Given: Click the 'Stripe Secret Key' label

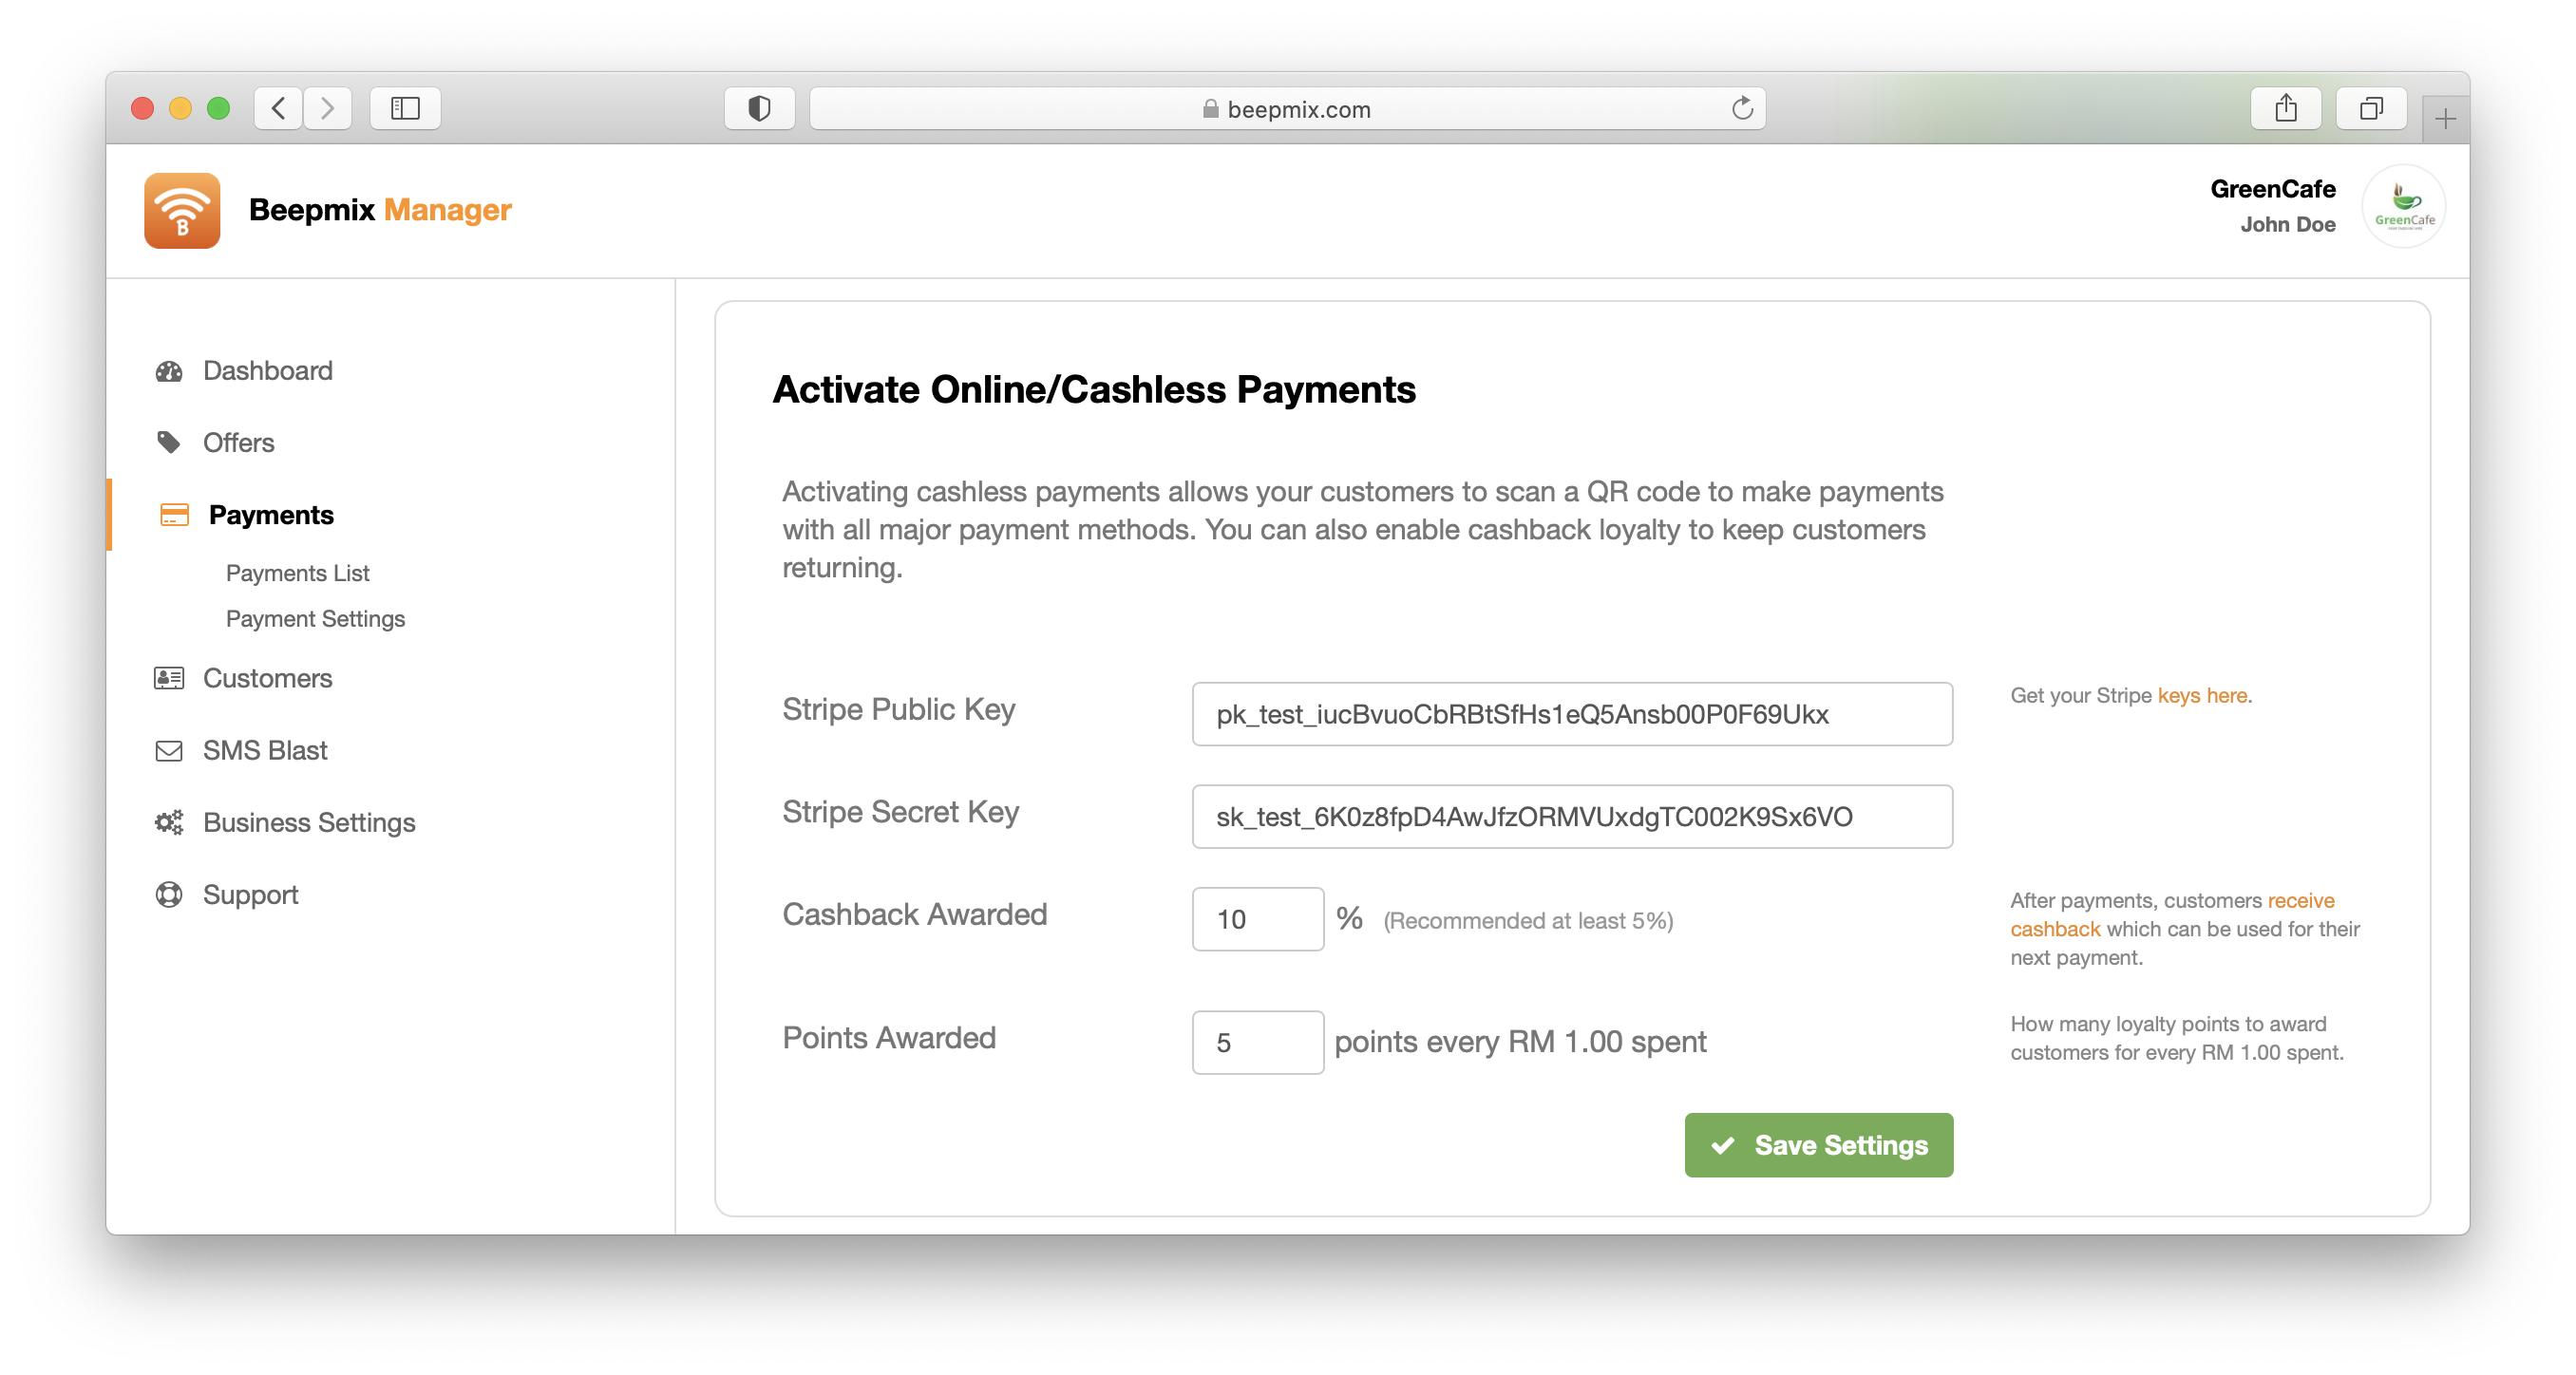Looking at the screenshot, I should 900,812.
